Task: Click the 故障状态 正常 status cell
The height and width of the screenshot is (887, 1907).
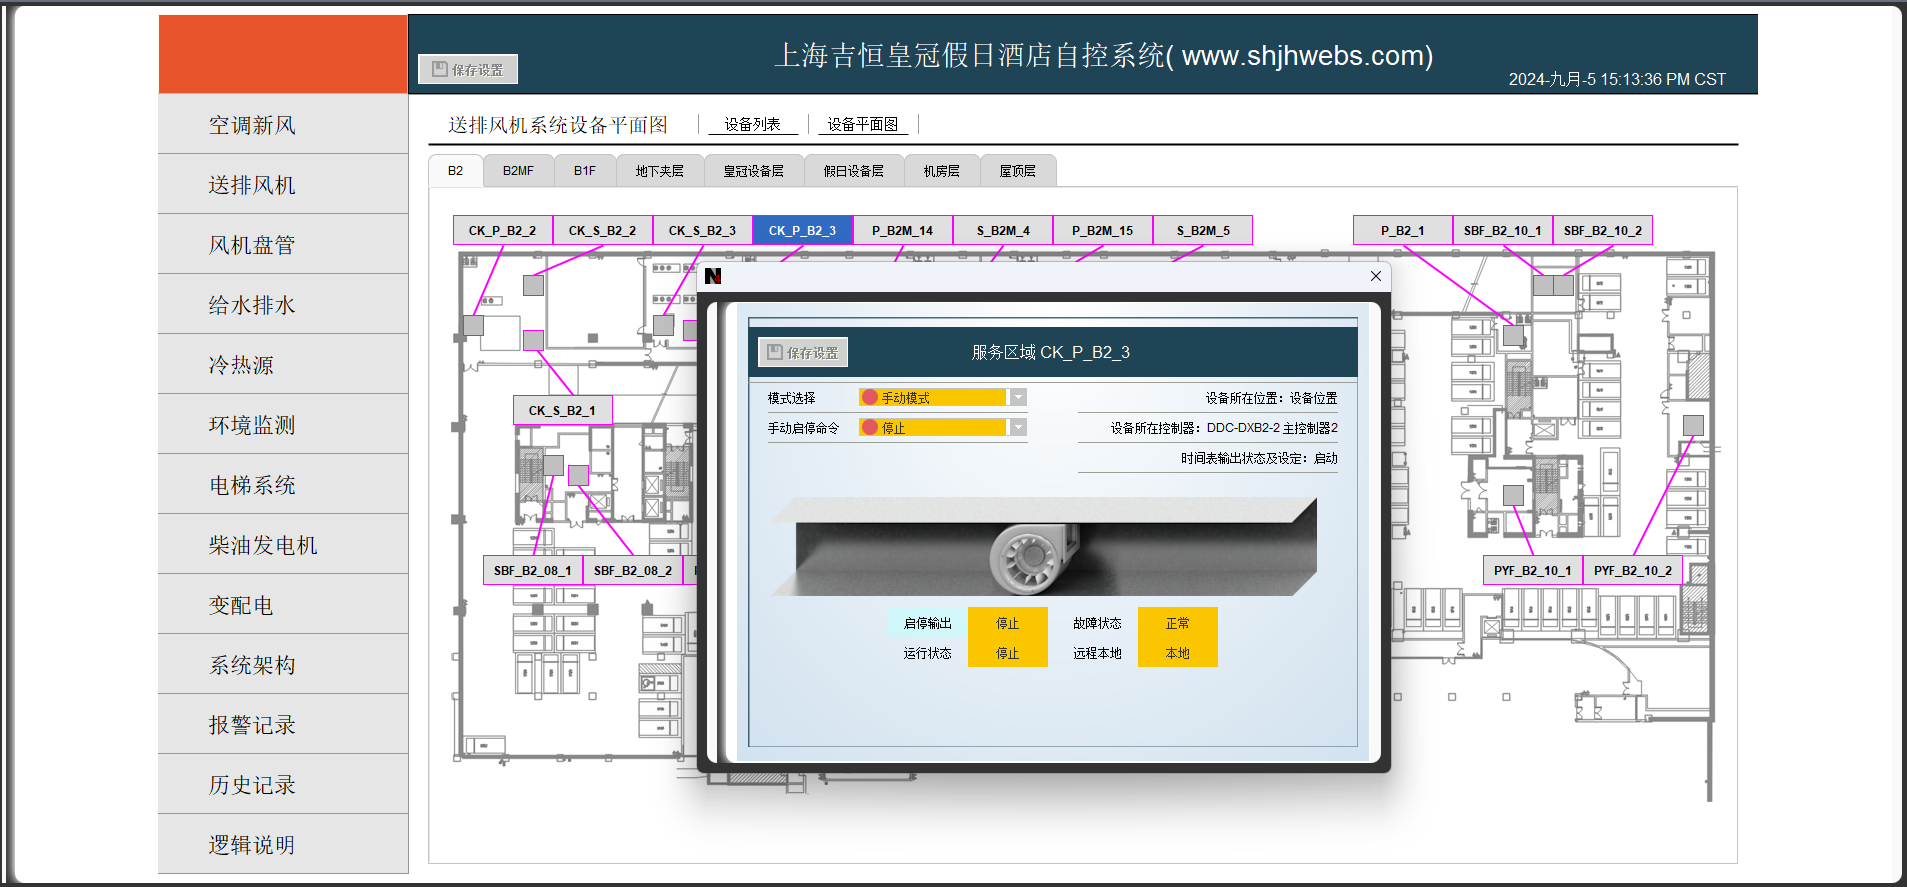Action: (1178, 622)
